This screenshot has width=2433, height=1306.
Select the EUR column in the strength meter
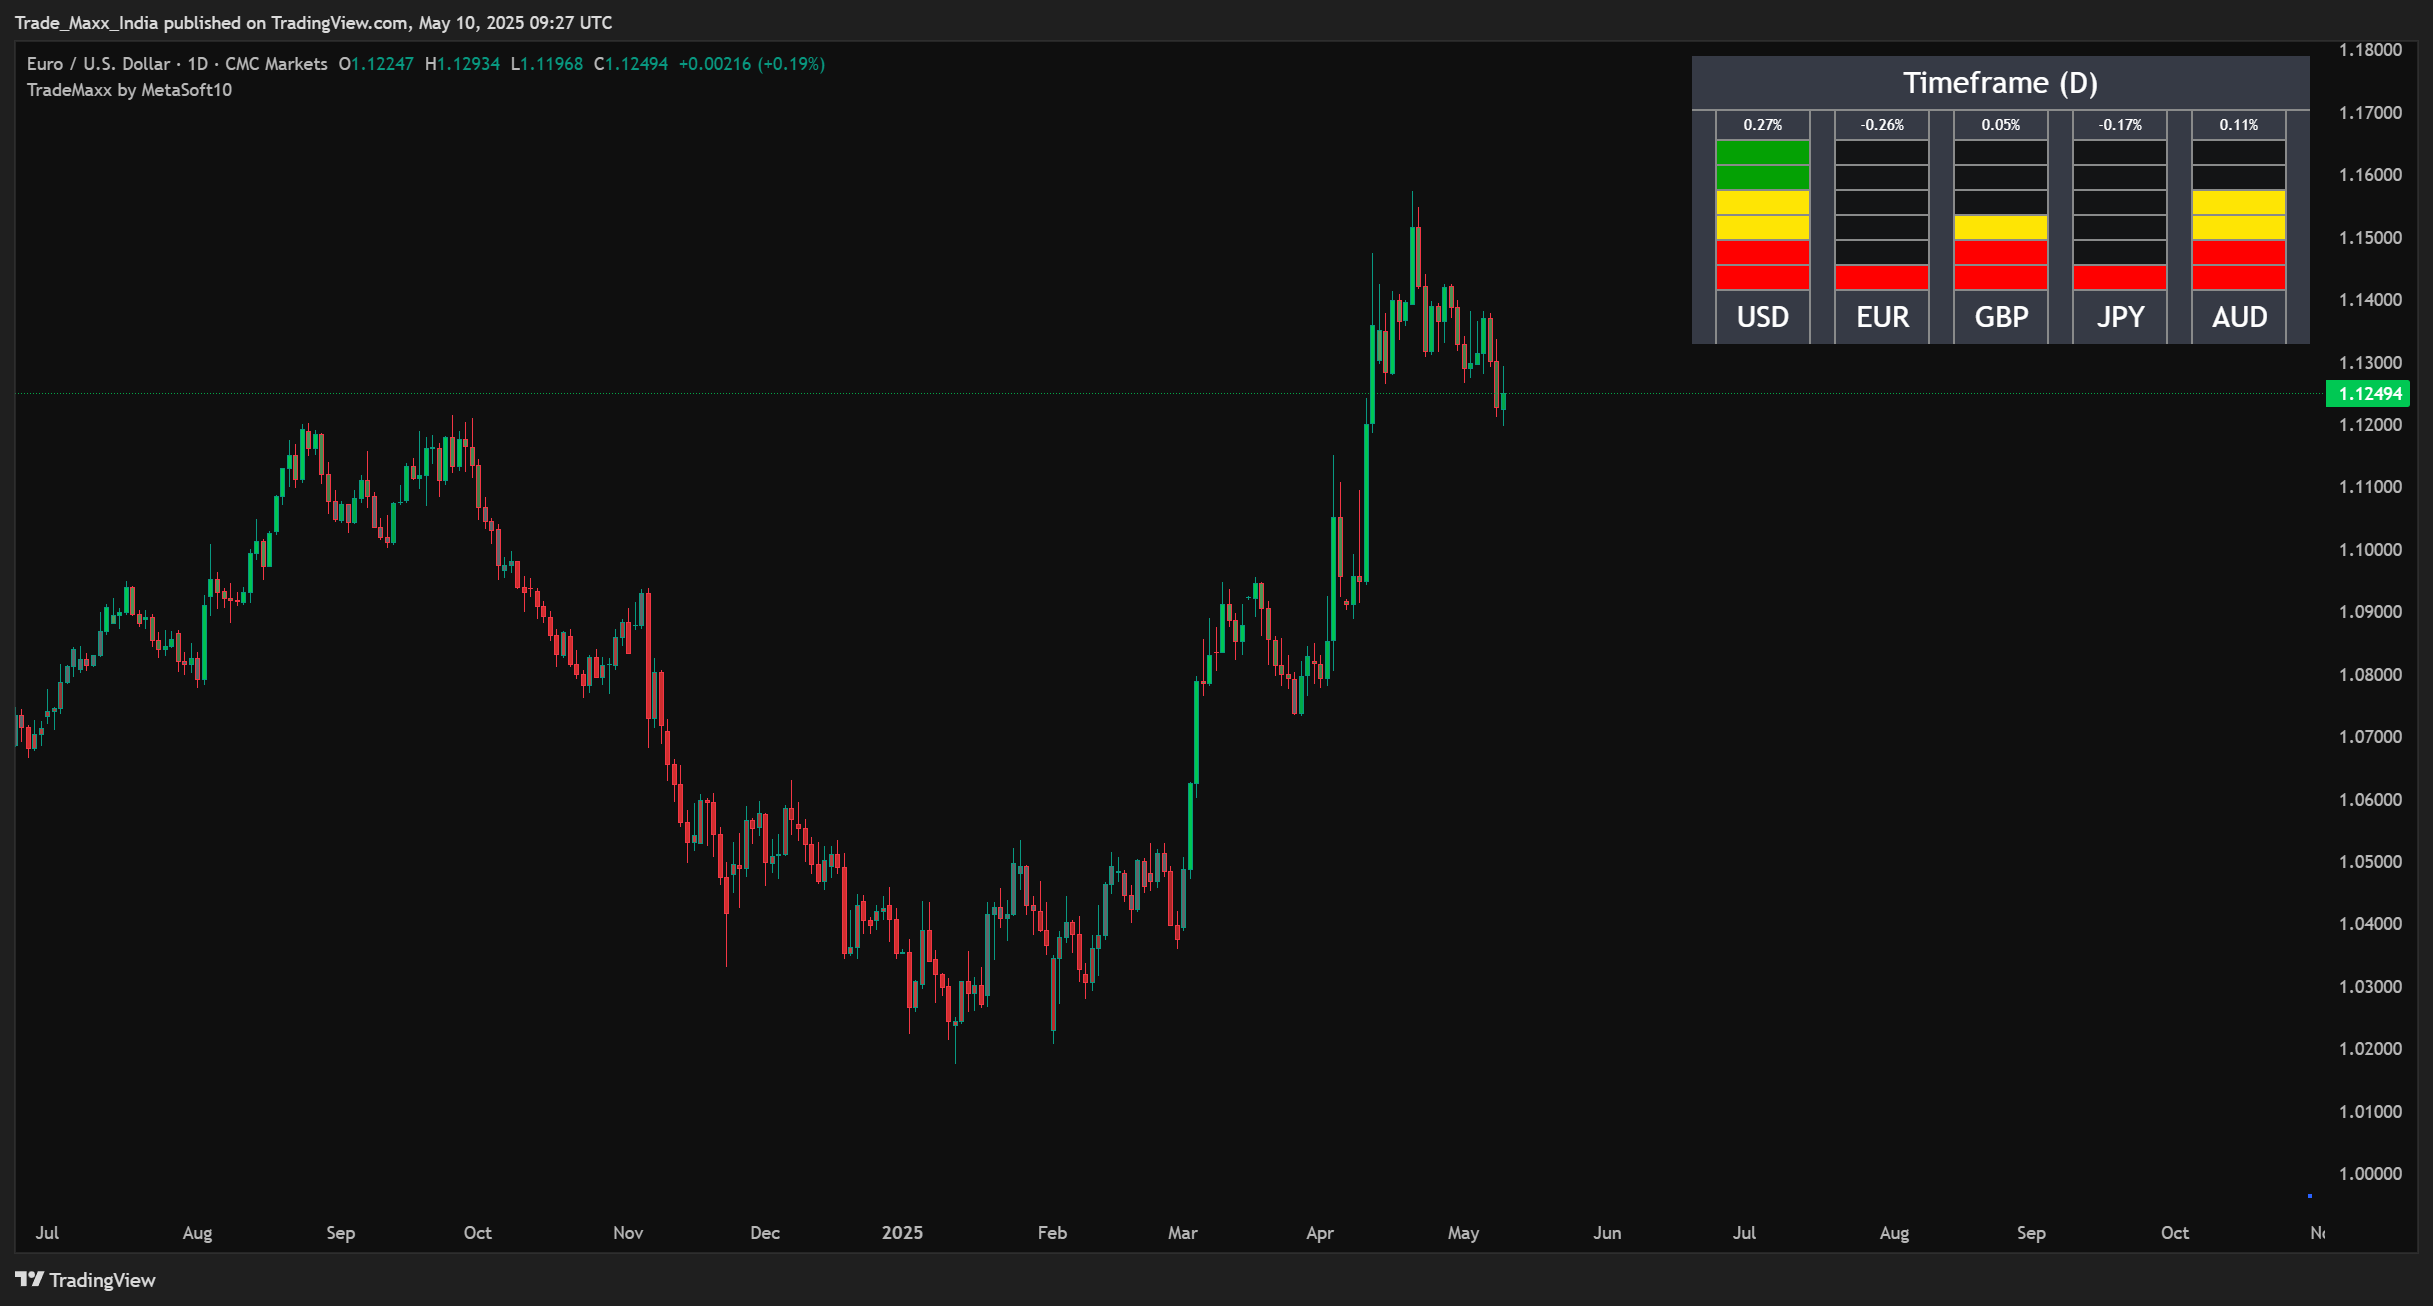(x=1881, y=317)
